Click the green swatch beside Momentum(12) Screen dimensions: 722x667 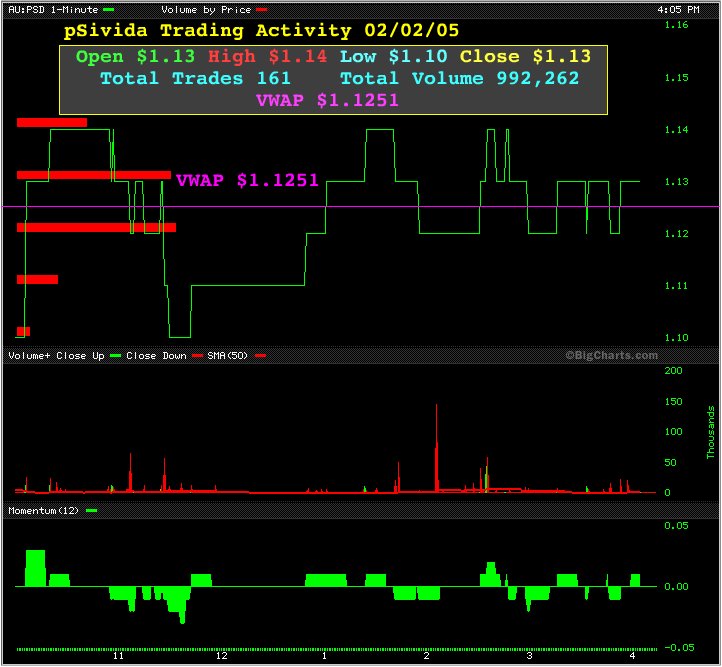(x=91, y=510)
